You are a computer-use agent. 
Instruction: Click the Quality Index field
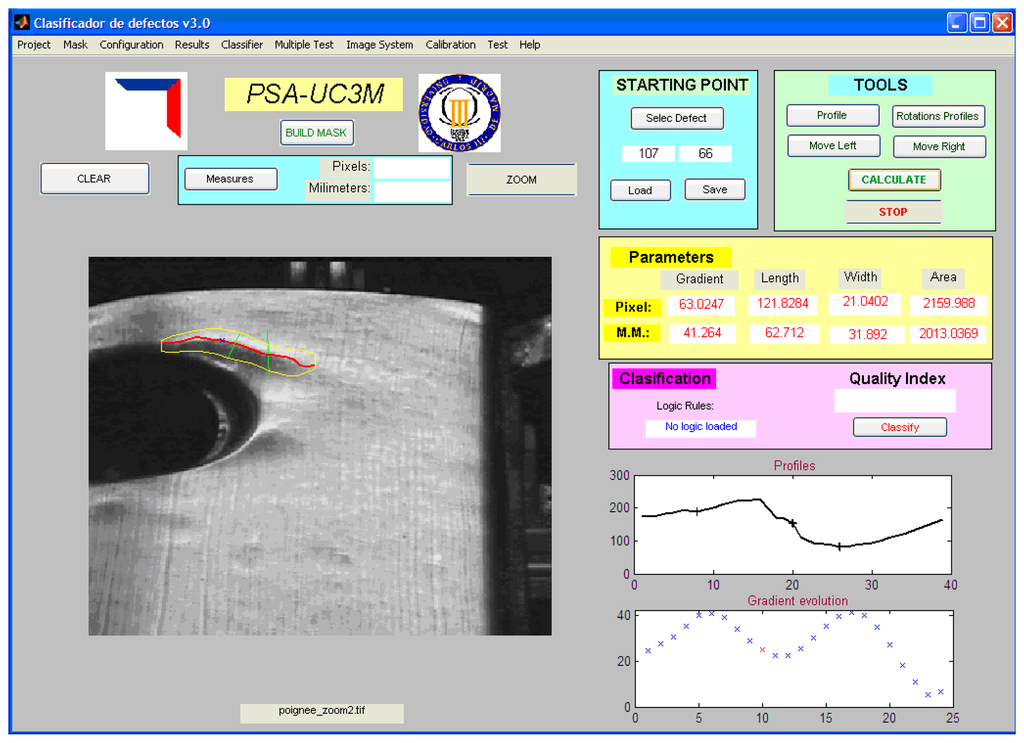pos(895,401)
